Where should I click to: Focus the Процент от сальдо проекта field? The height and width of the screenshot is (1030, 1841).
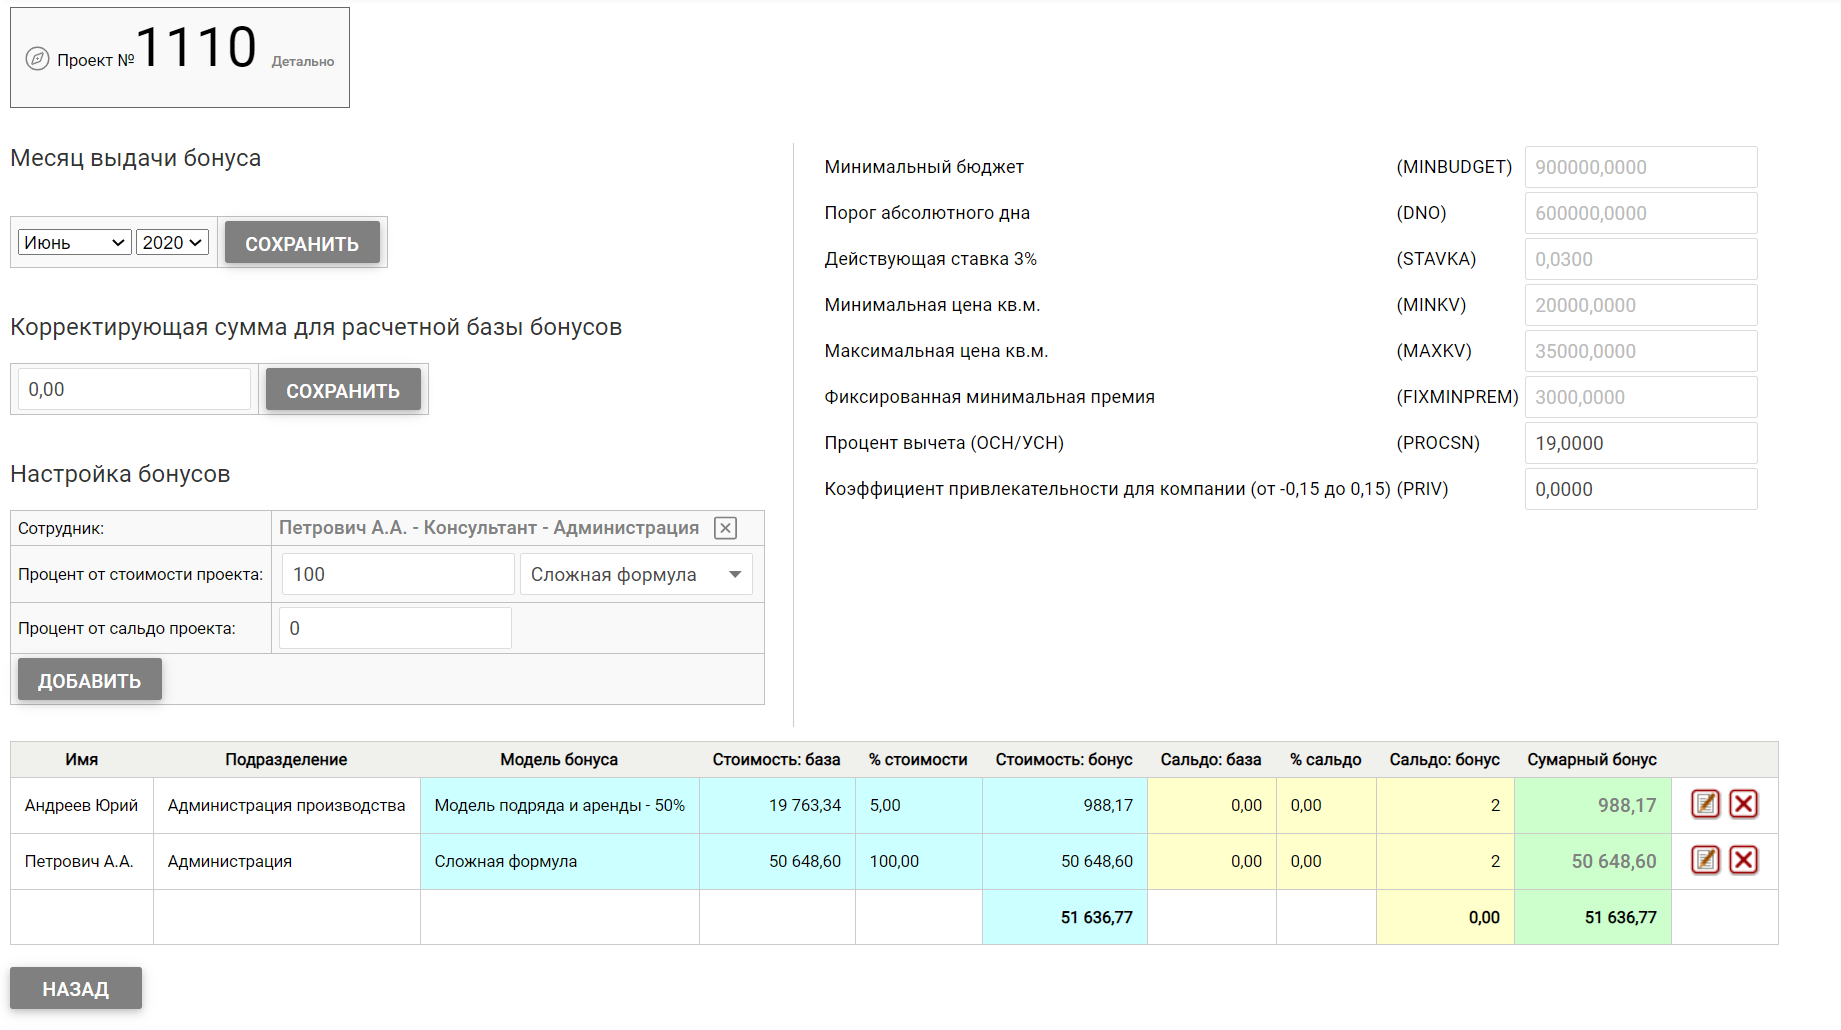coord(395,629)
